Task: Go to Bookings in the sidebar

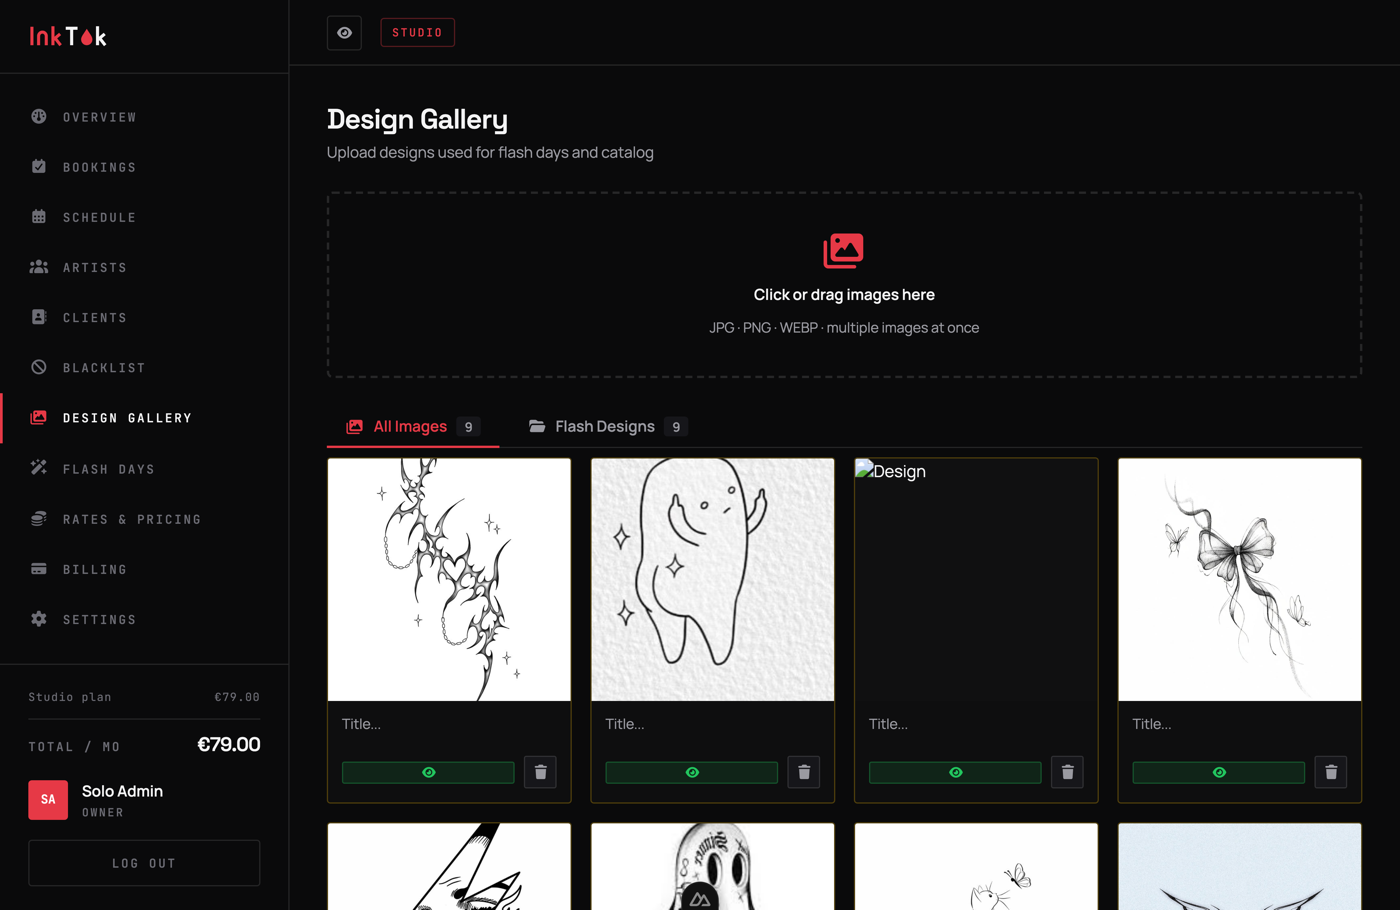Action: click(144, 167)
